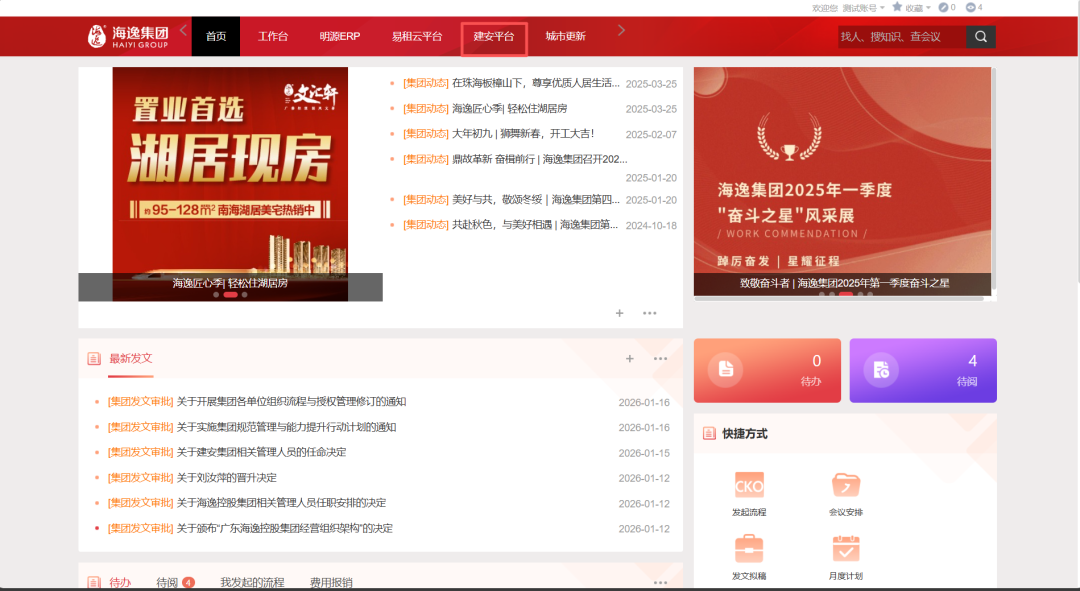Viewport: 1080px width, 591px height.
Task: Click the 最新发文 section list icon
Action: pos(94,358)
